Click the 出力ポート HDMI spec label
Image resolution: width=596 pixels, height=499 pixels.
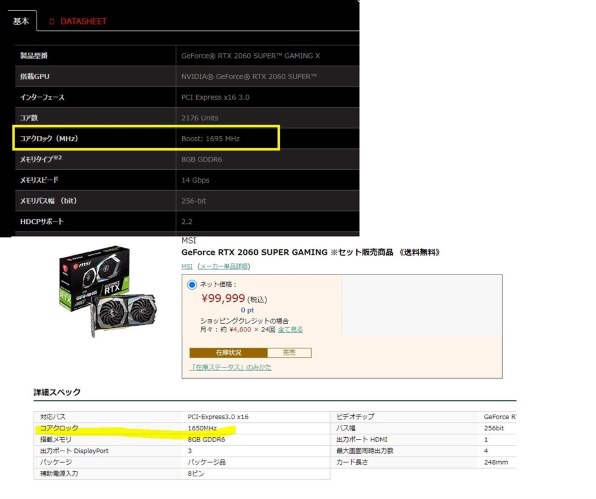coord(361,440)
